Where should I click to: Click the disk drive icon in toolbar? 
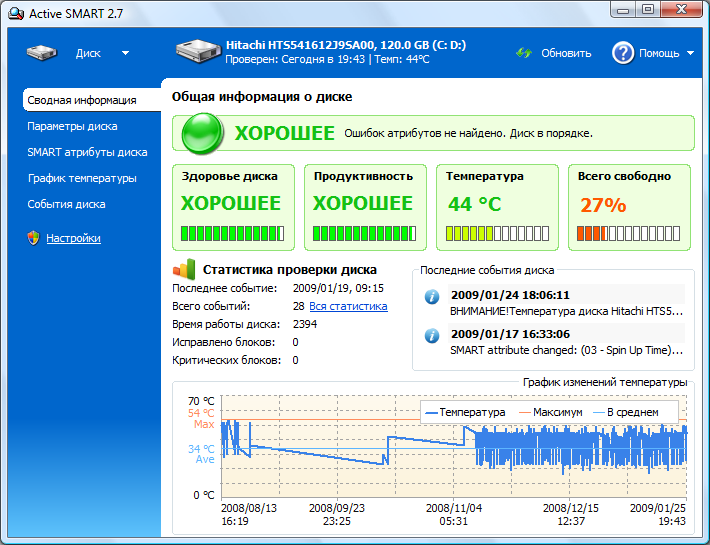43,53
